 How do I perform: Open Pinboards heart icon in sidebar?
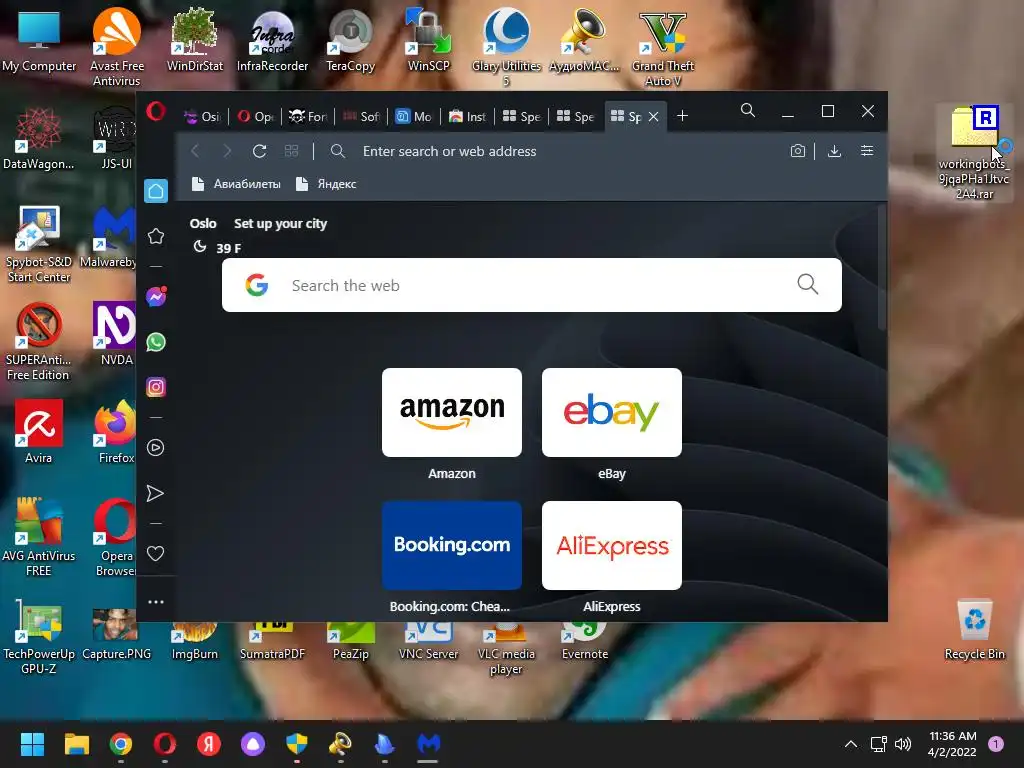click(x=155, y=554)
